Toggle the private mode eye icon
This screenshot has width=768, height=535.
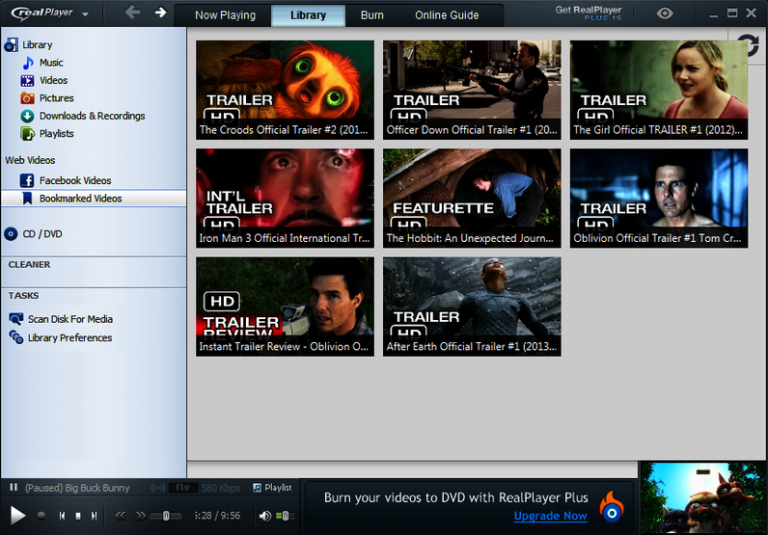tap(664, 13)
